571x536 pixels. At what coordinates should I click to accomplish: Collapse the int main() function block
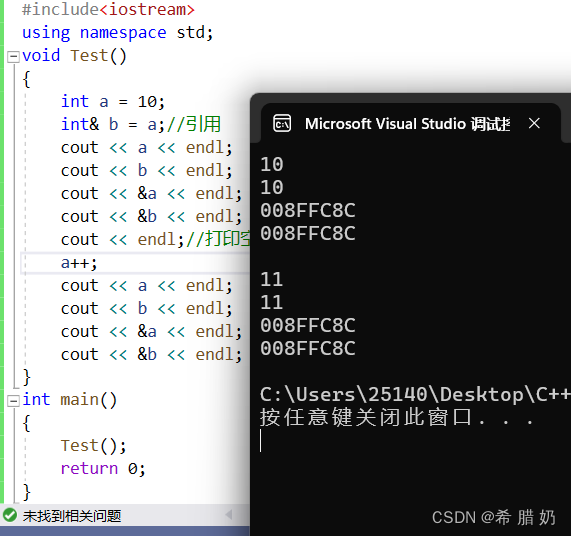(x=13, y=401)
